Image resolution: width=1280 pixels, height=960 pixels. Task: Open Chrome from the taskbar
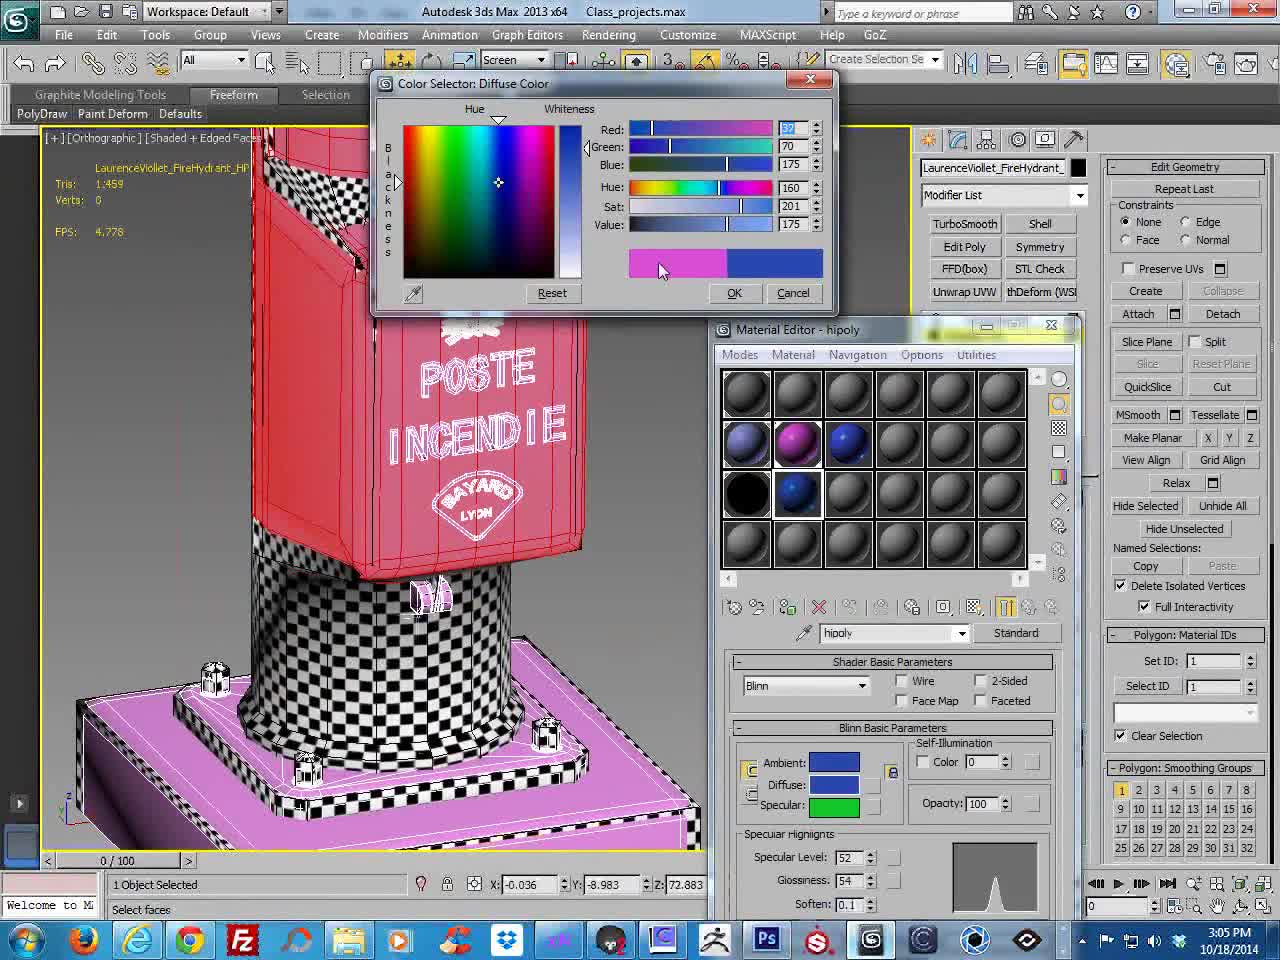tap(190, 939)
